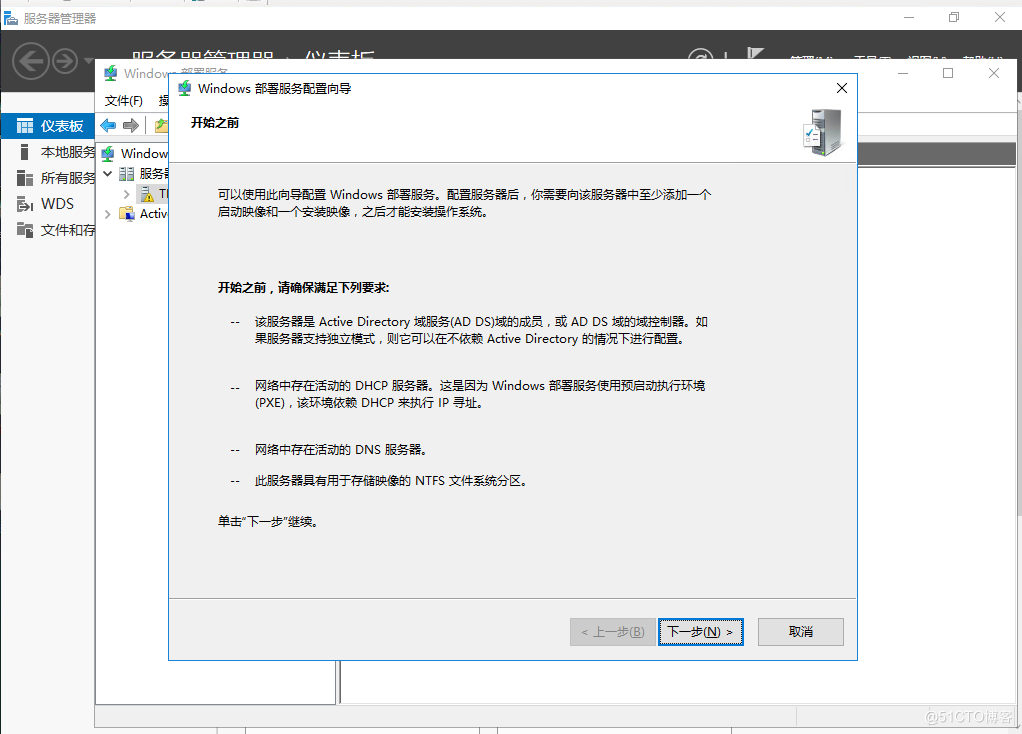
Task: Minimize the Windows 部署服务 console window
Action: coord(903,73)
